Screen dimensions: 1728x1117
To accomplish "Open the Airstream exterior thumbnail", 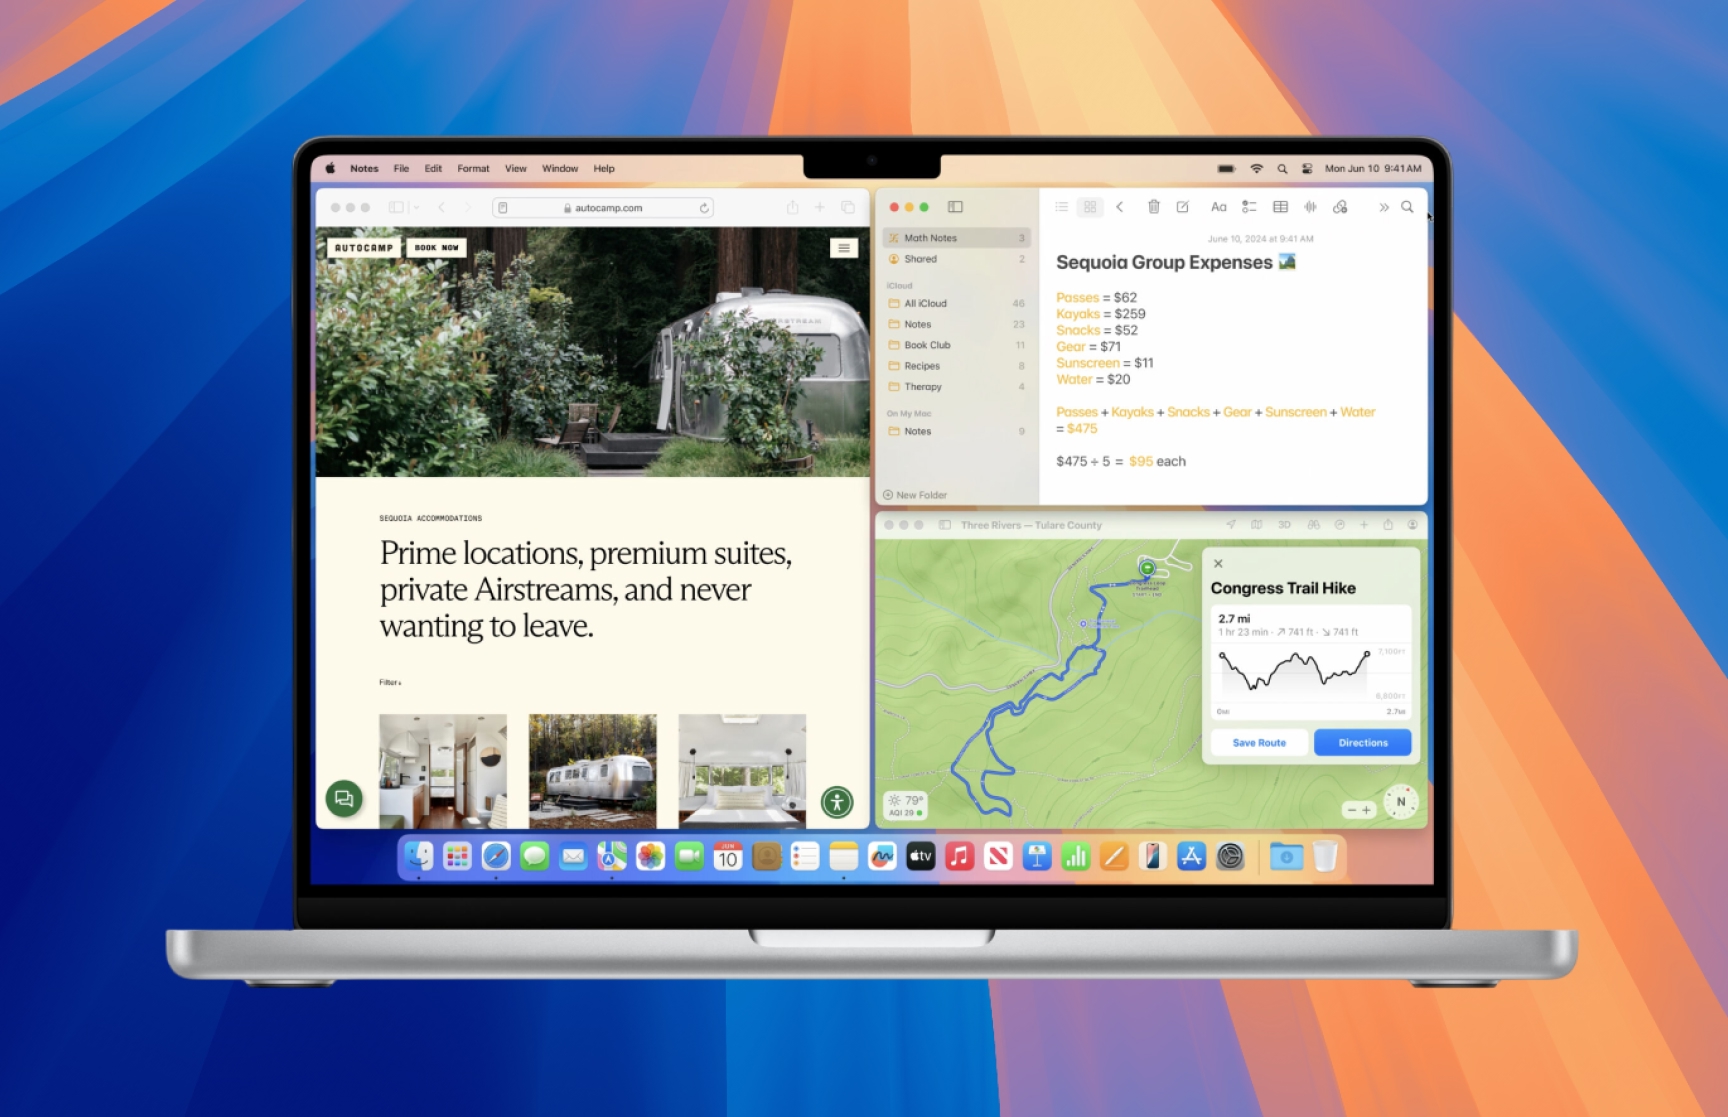I will (593, 771).
